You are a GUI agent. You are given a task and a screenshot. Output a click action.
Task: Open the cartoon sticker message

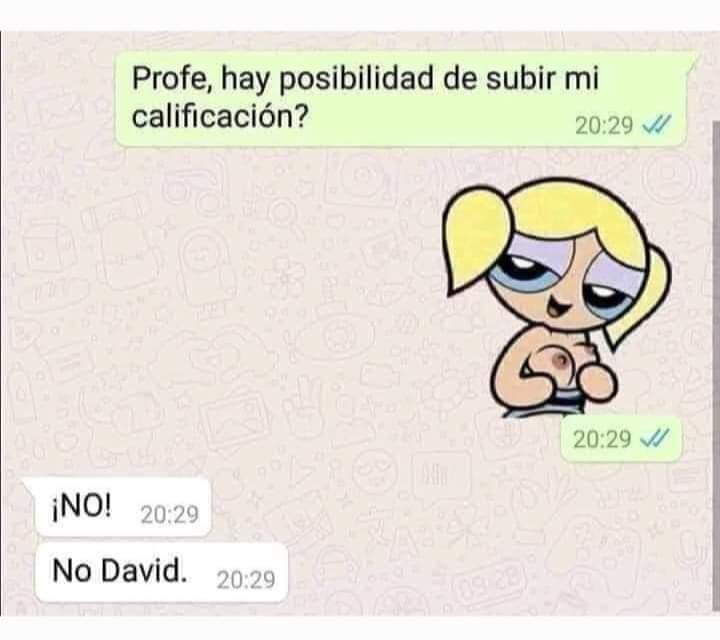coord(557,298)
